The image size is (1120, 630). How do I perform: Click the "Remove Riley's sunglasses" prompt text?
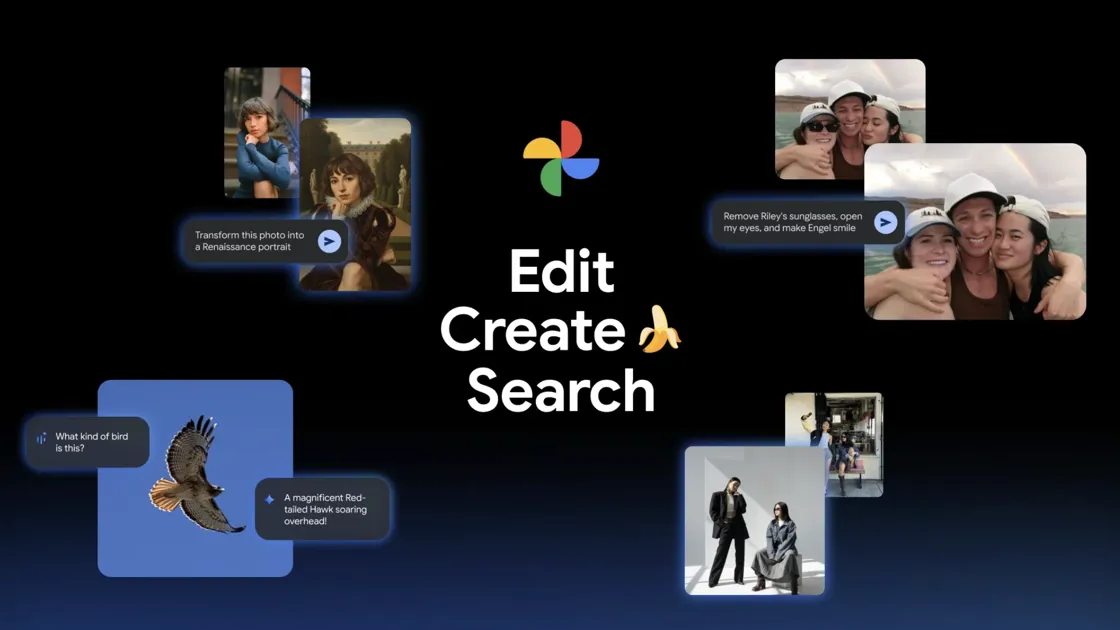793,222
